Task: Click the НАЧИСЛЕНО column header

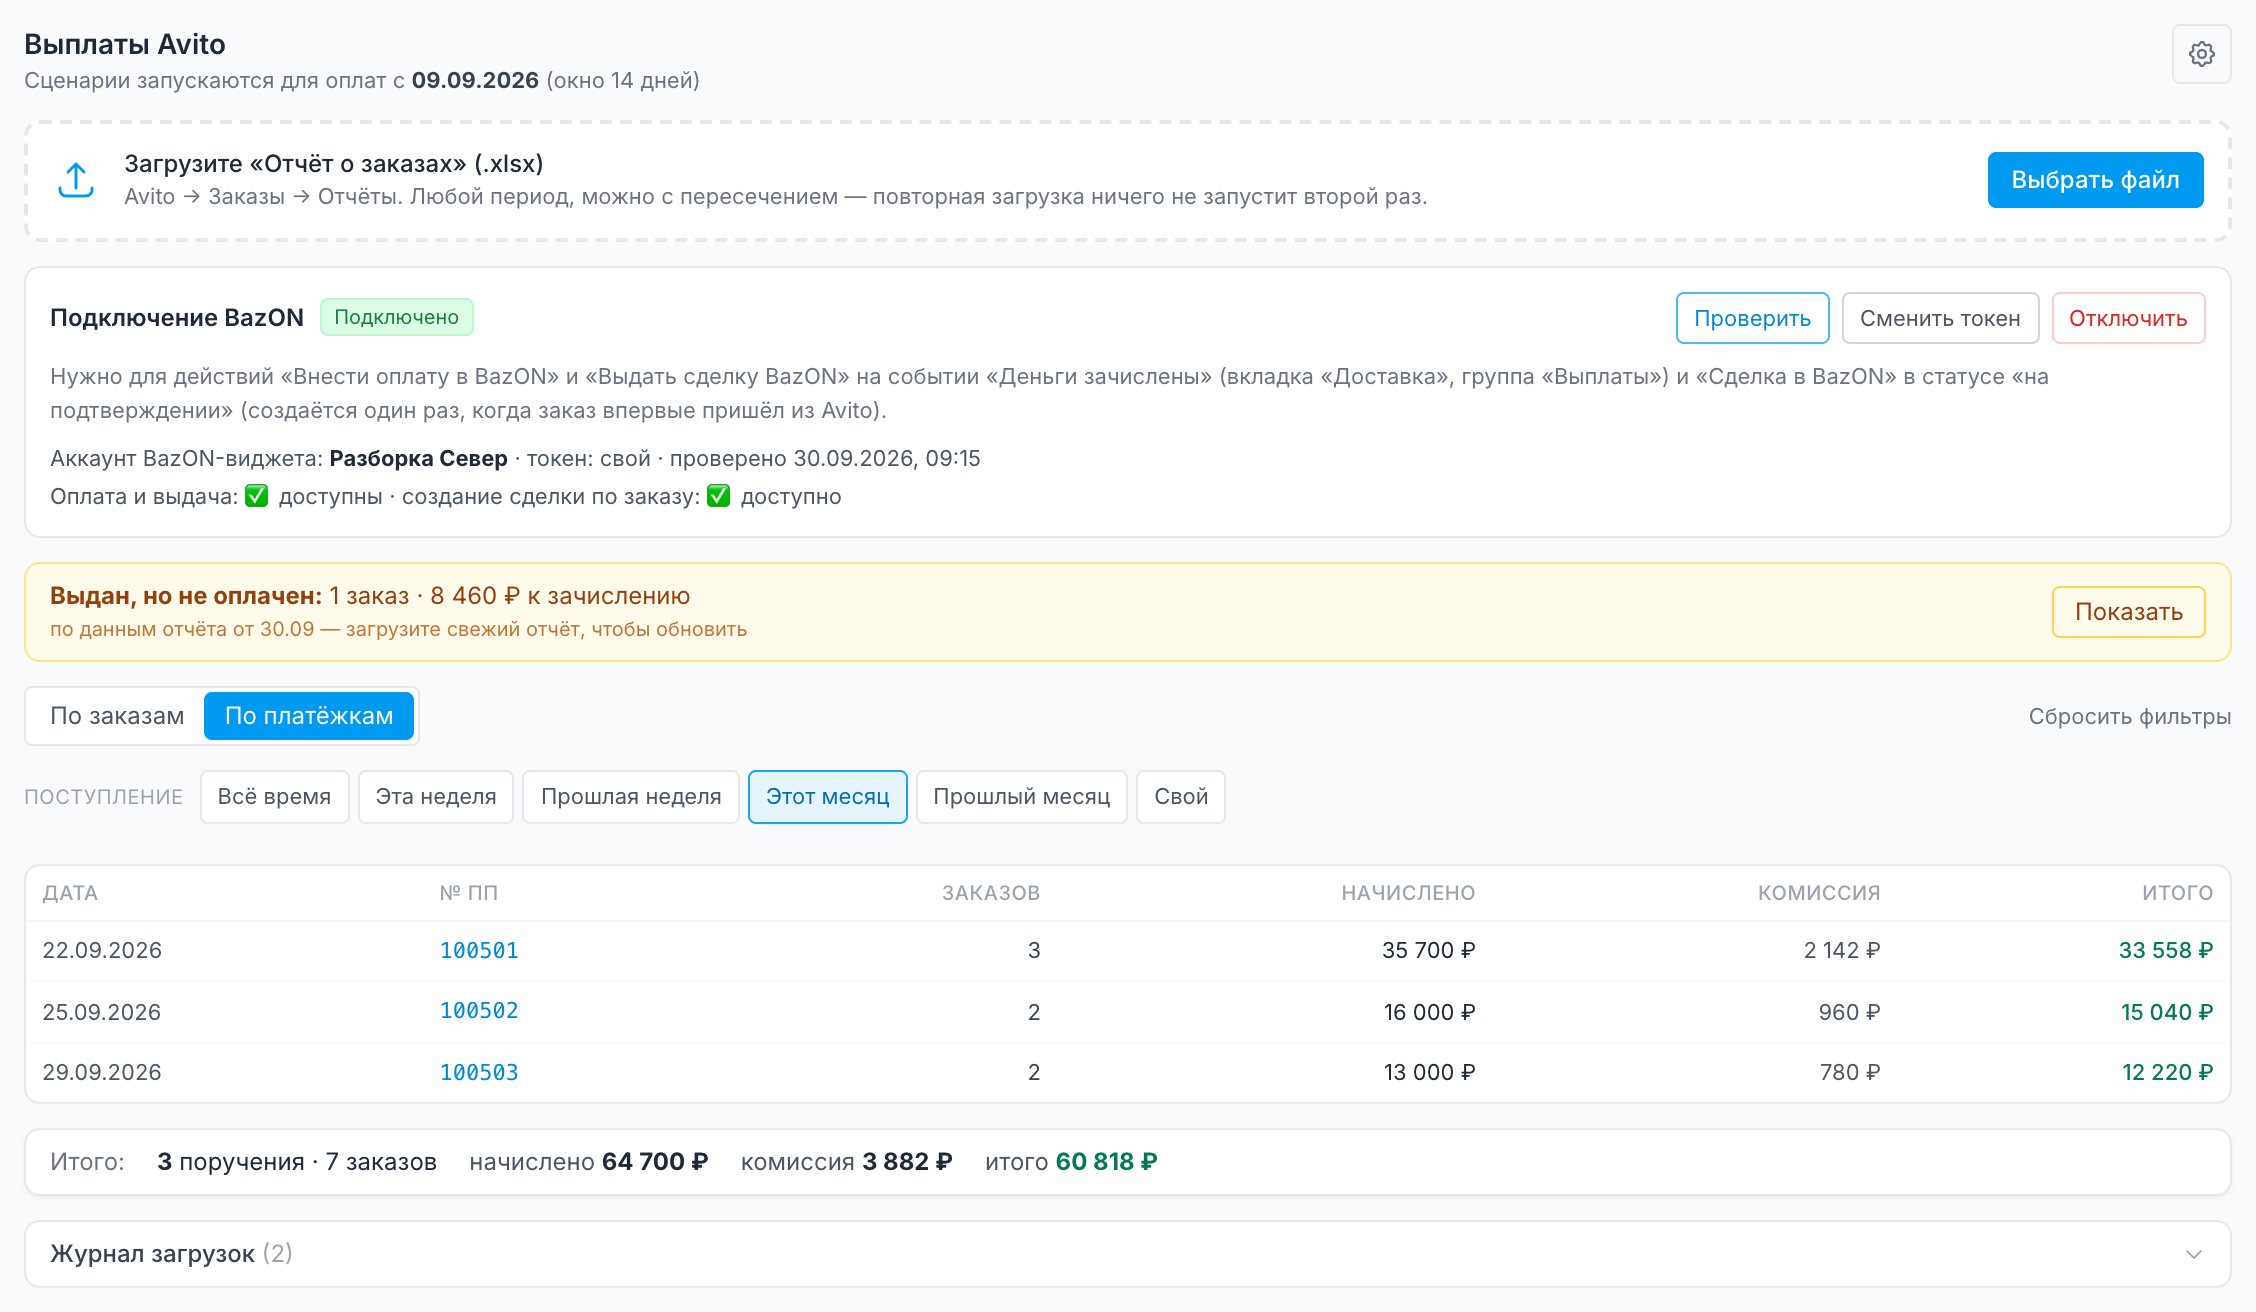Action: point(1408,893)
